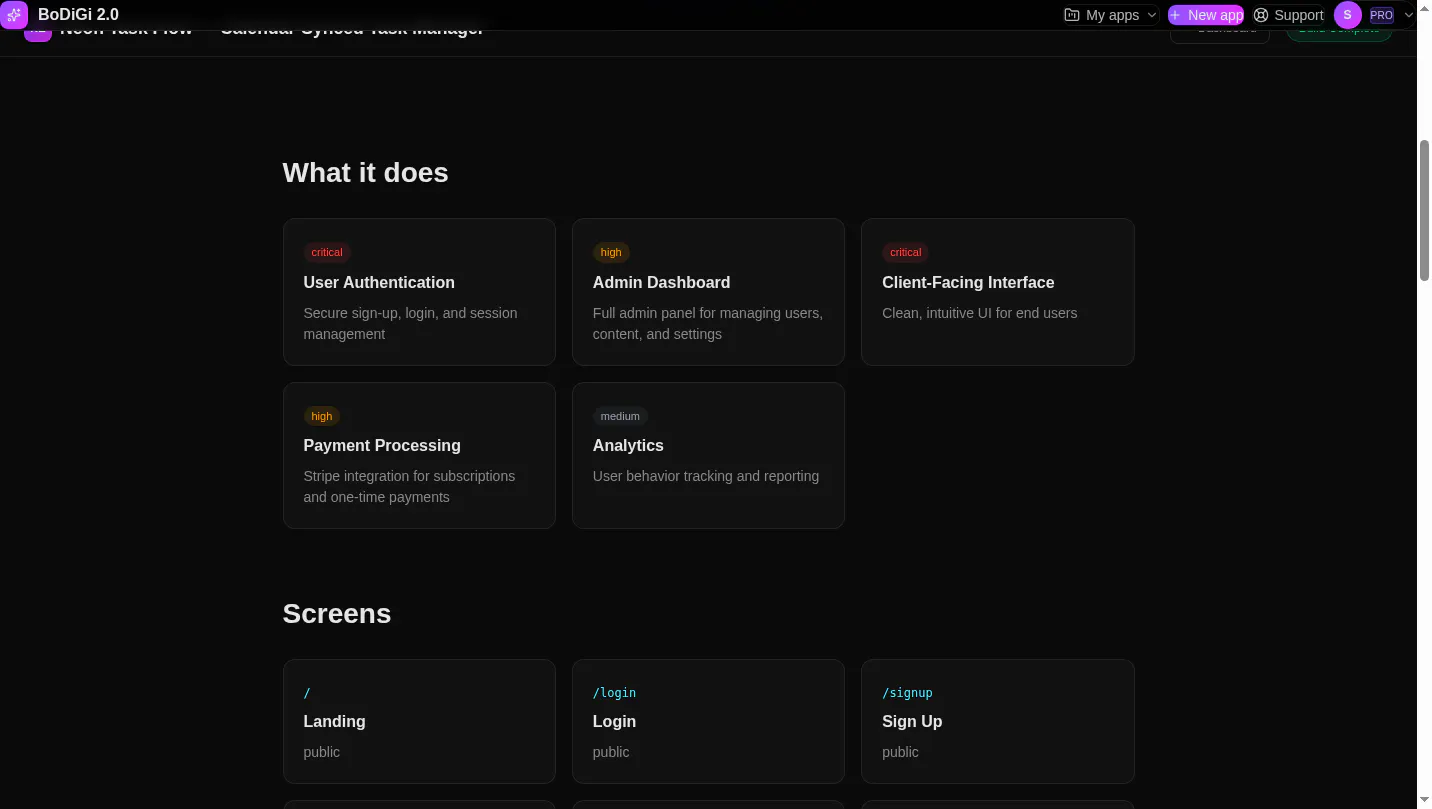The image size is (1432, 809).
Task: Open the Landing screen card
Action: tap(419, 721)
